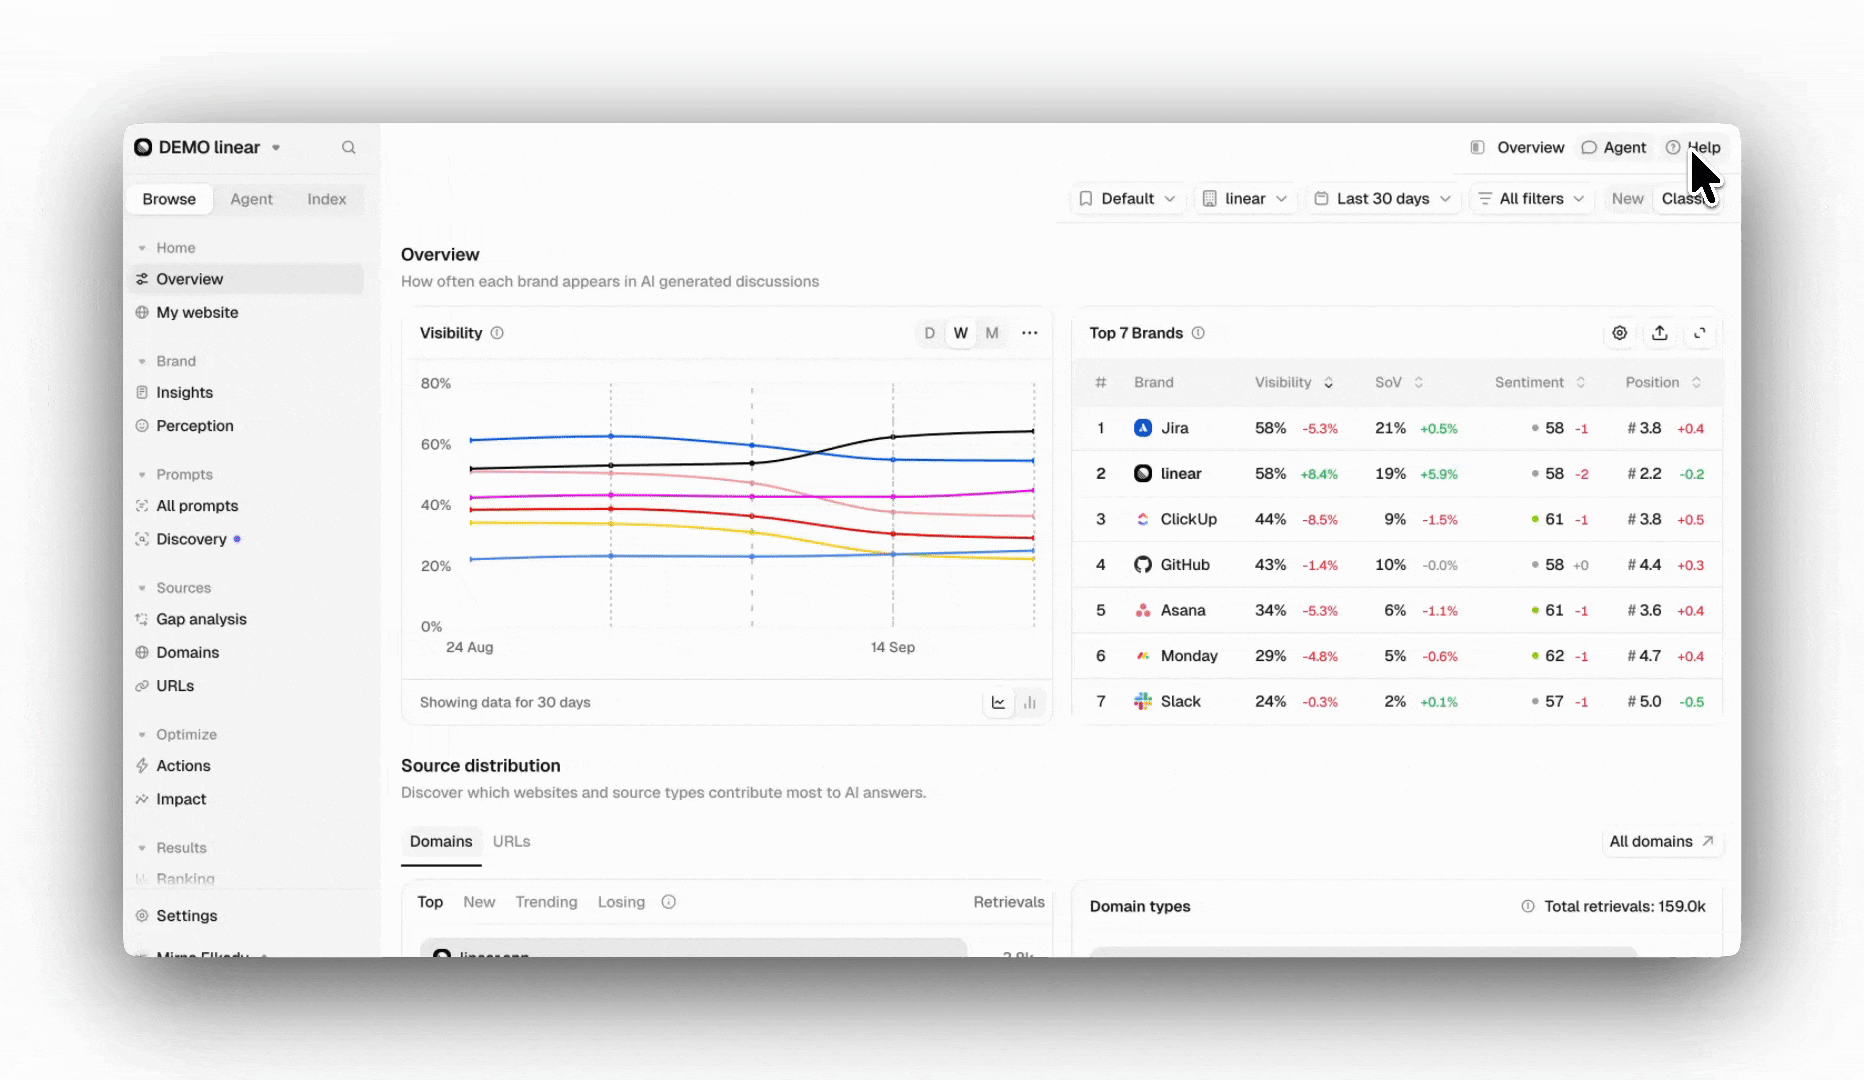This screenshot has height=1080, width=1864.
Task: Switch to line chart view icon
Action: coord(998,702)
